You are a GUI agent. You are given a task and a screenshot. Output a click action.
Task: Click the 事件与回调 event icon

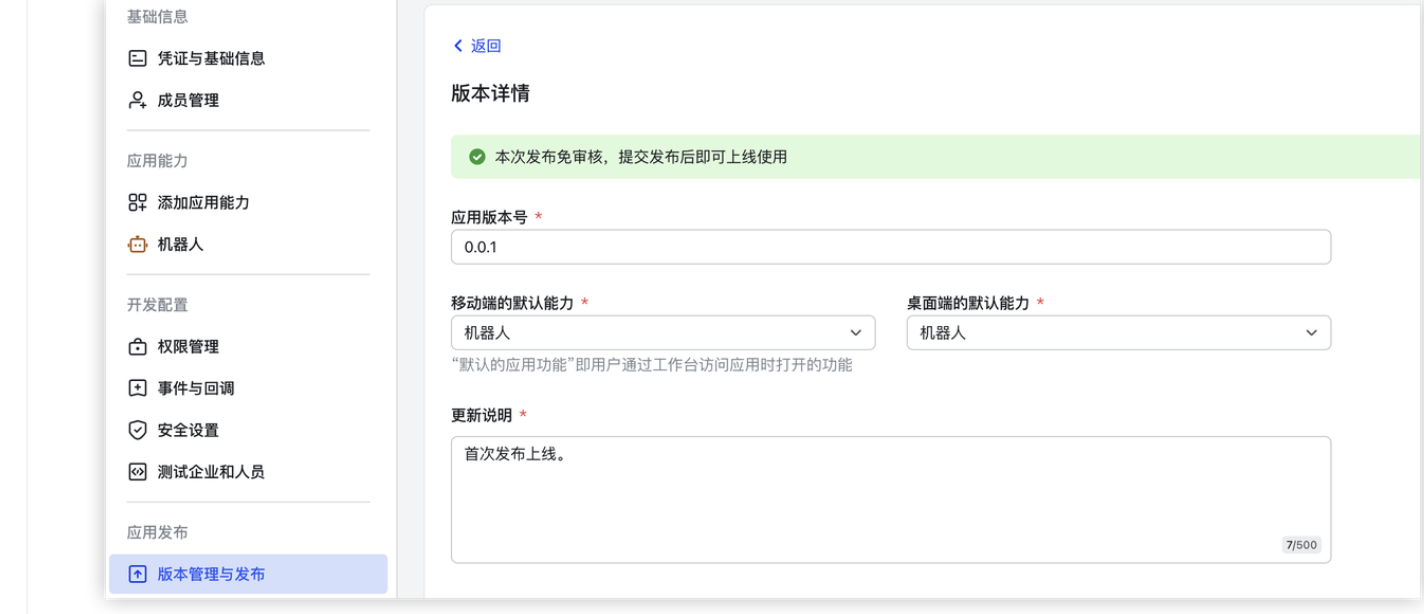point(136,388)
